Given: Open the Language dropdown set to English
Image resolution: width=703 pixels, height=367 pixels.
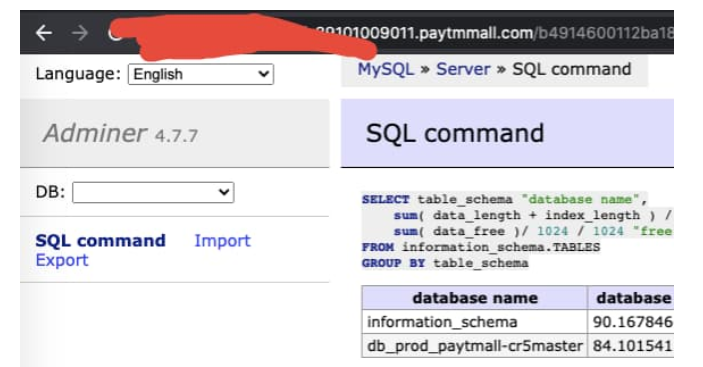Looking at the screenshot, I should pos(201,74).
